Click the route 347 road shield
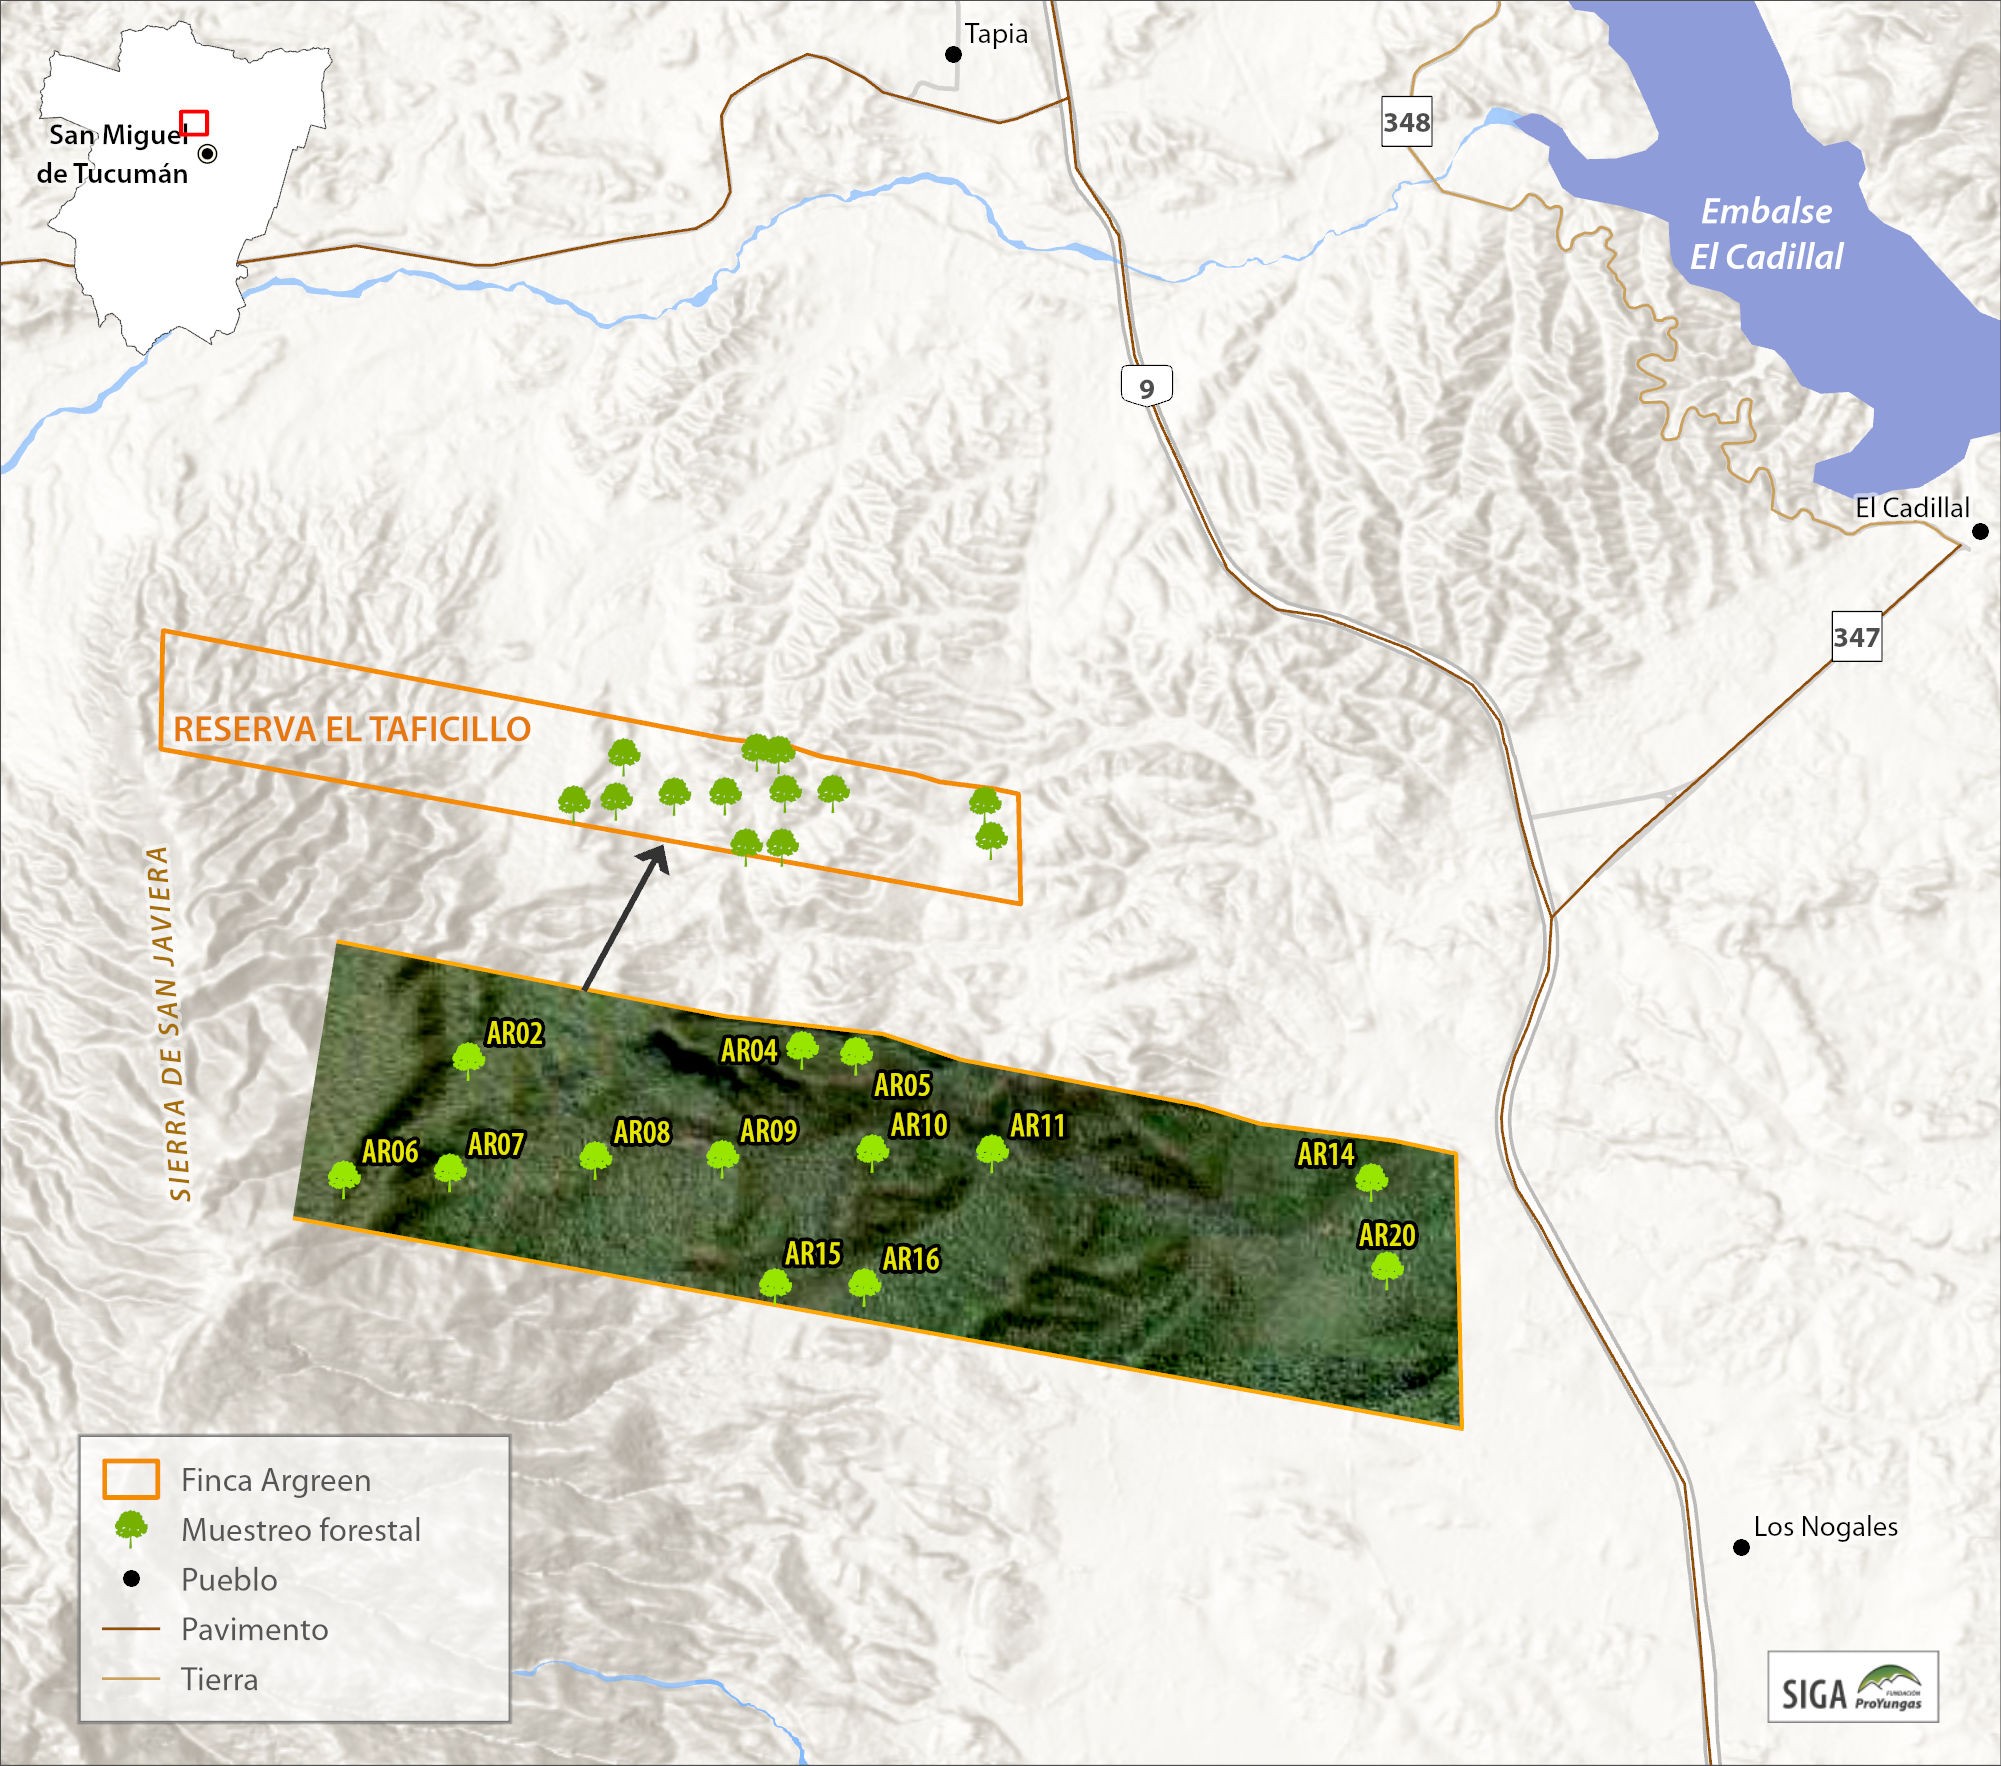This screenshot has height=1766, width=2001. tap(1856, 636)
